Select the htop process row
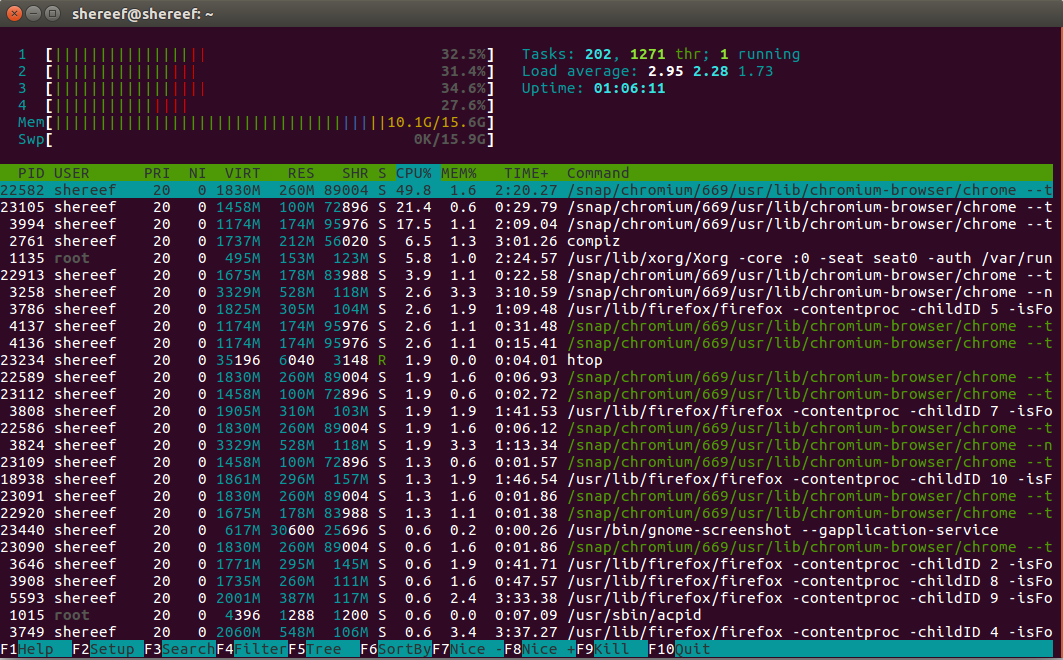Image resolution: width=1063 pixels, height=660 pixels. click(300, 359)
